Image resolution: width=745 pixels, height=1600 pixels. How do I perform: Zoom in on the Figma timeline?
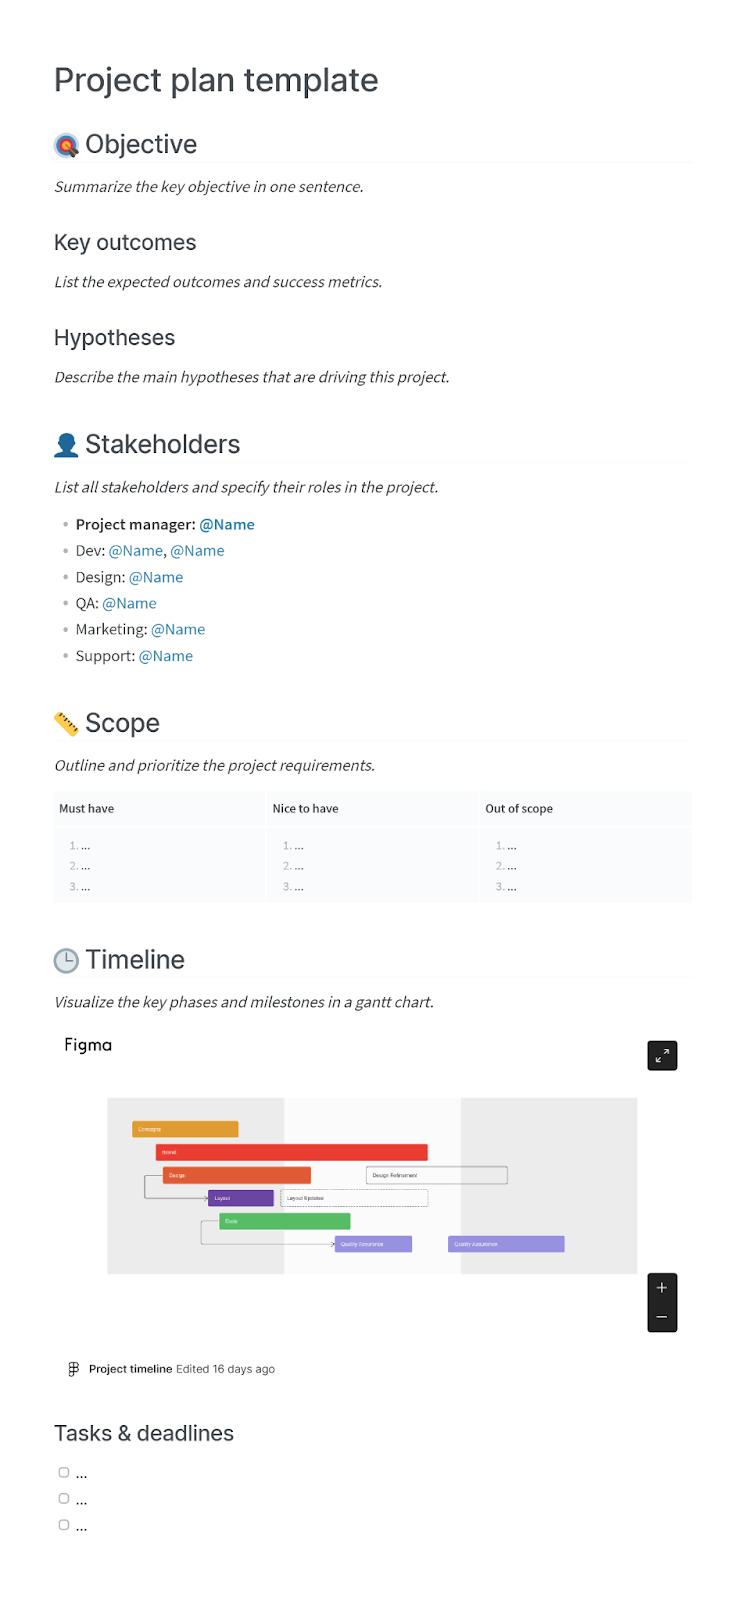click(662, 1288)
